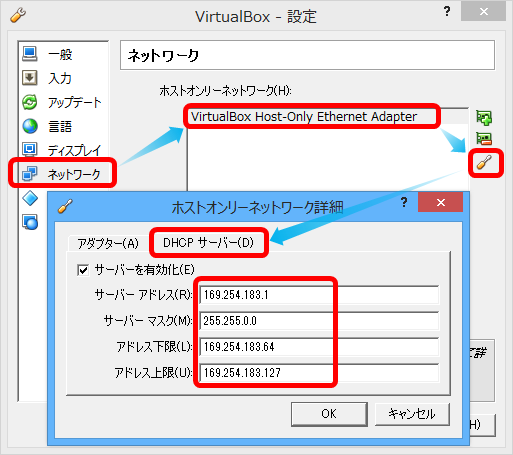This screenshot has width=513, height=455.
Task: Select the 入力 (Input) settings category
Action: 60,78
